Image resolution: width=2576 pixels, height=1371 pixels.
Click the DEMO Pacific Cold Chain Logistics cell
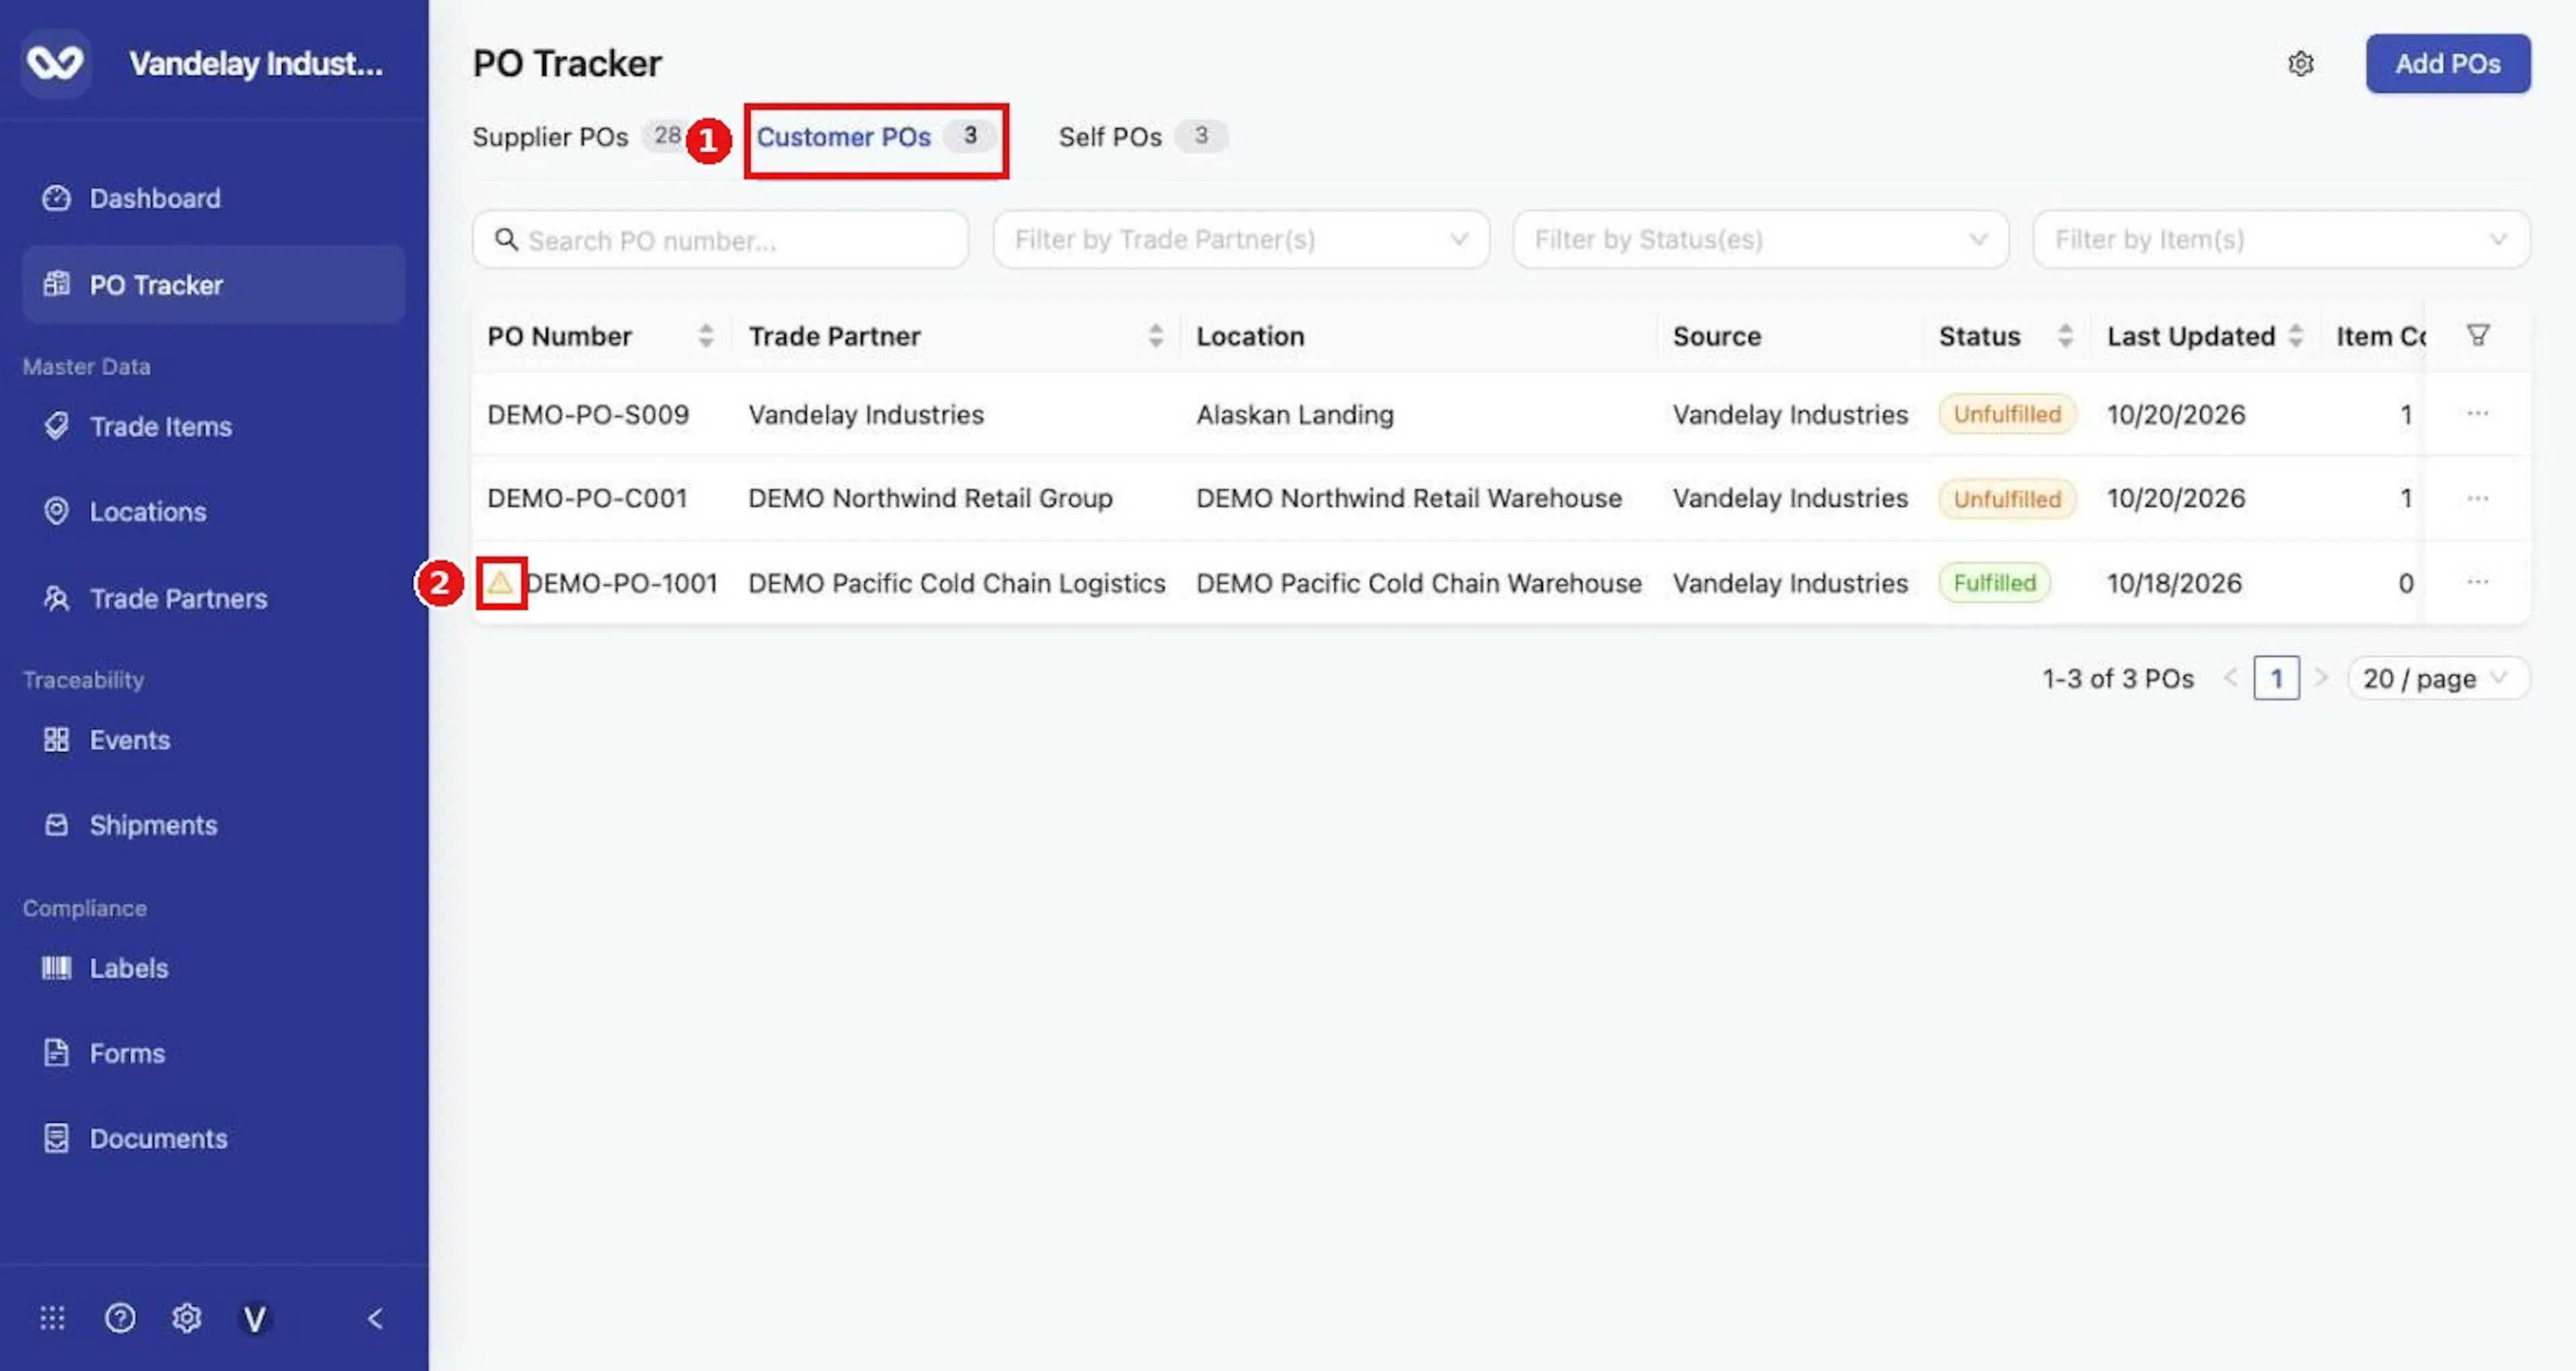(x=957, y=583)
